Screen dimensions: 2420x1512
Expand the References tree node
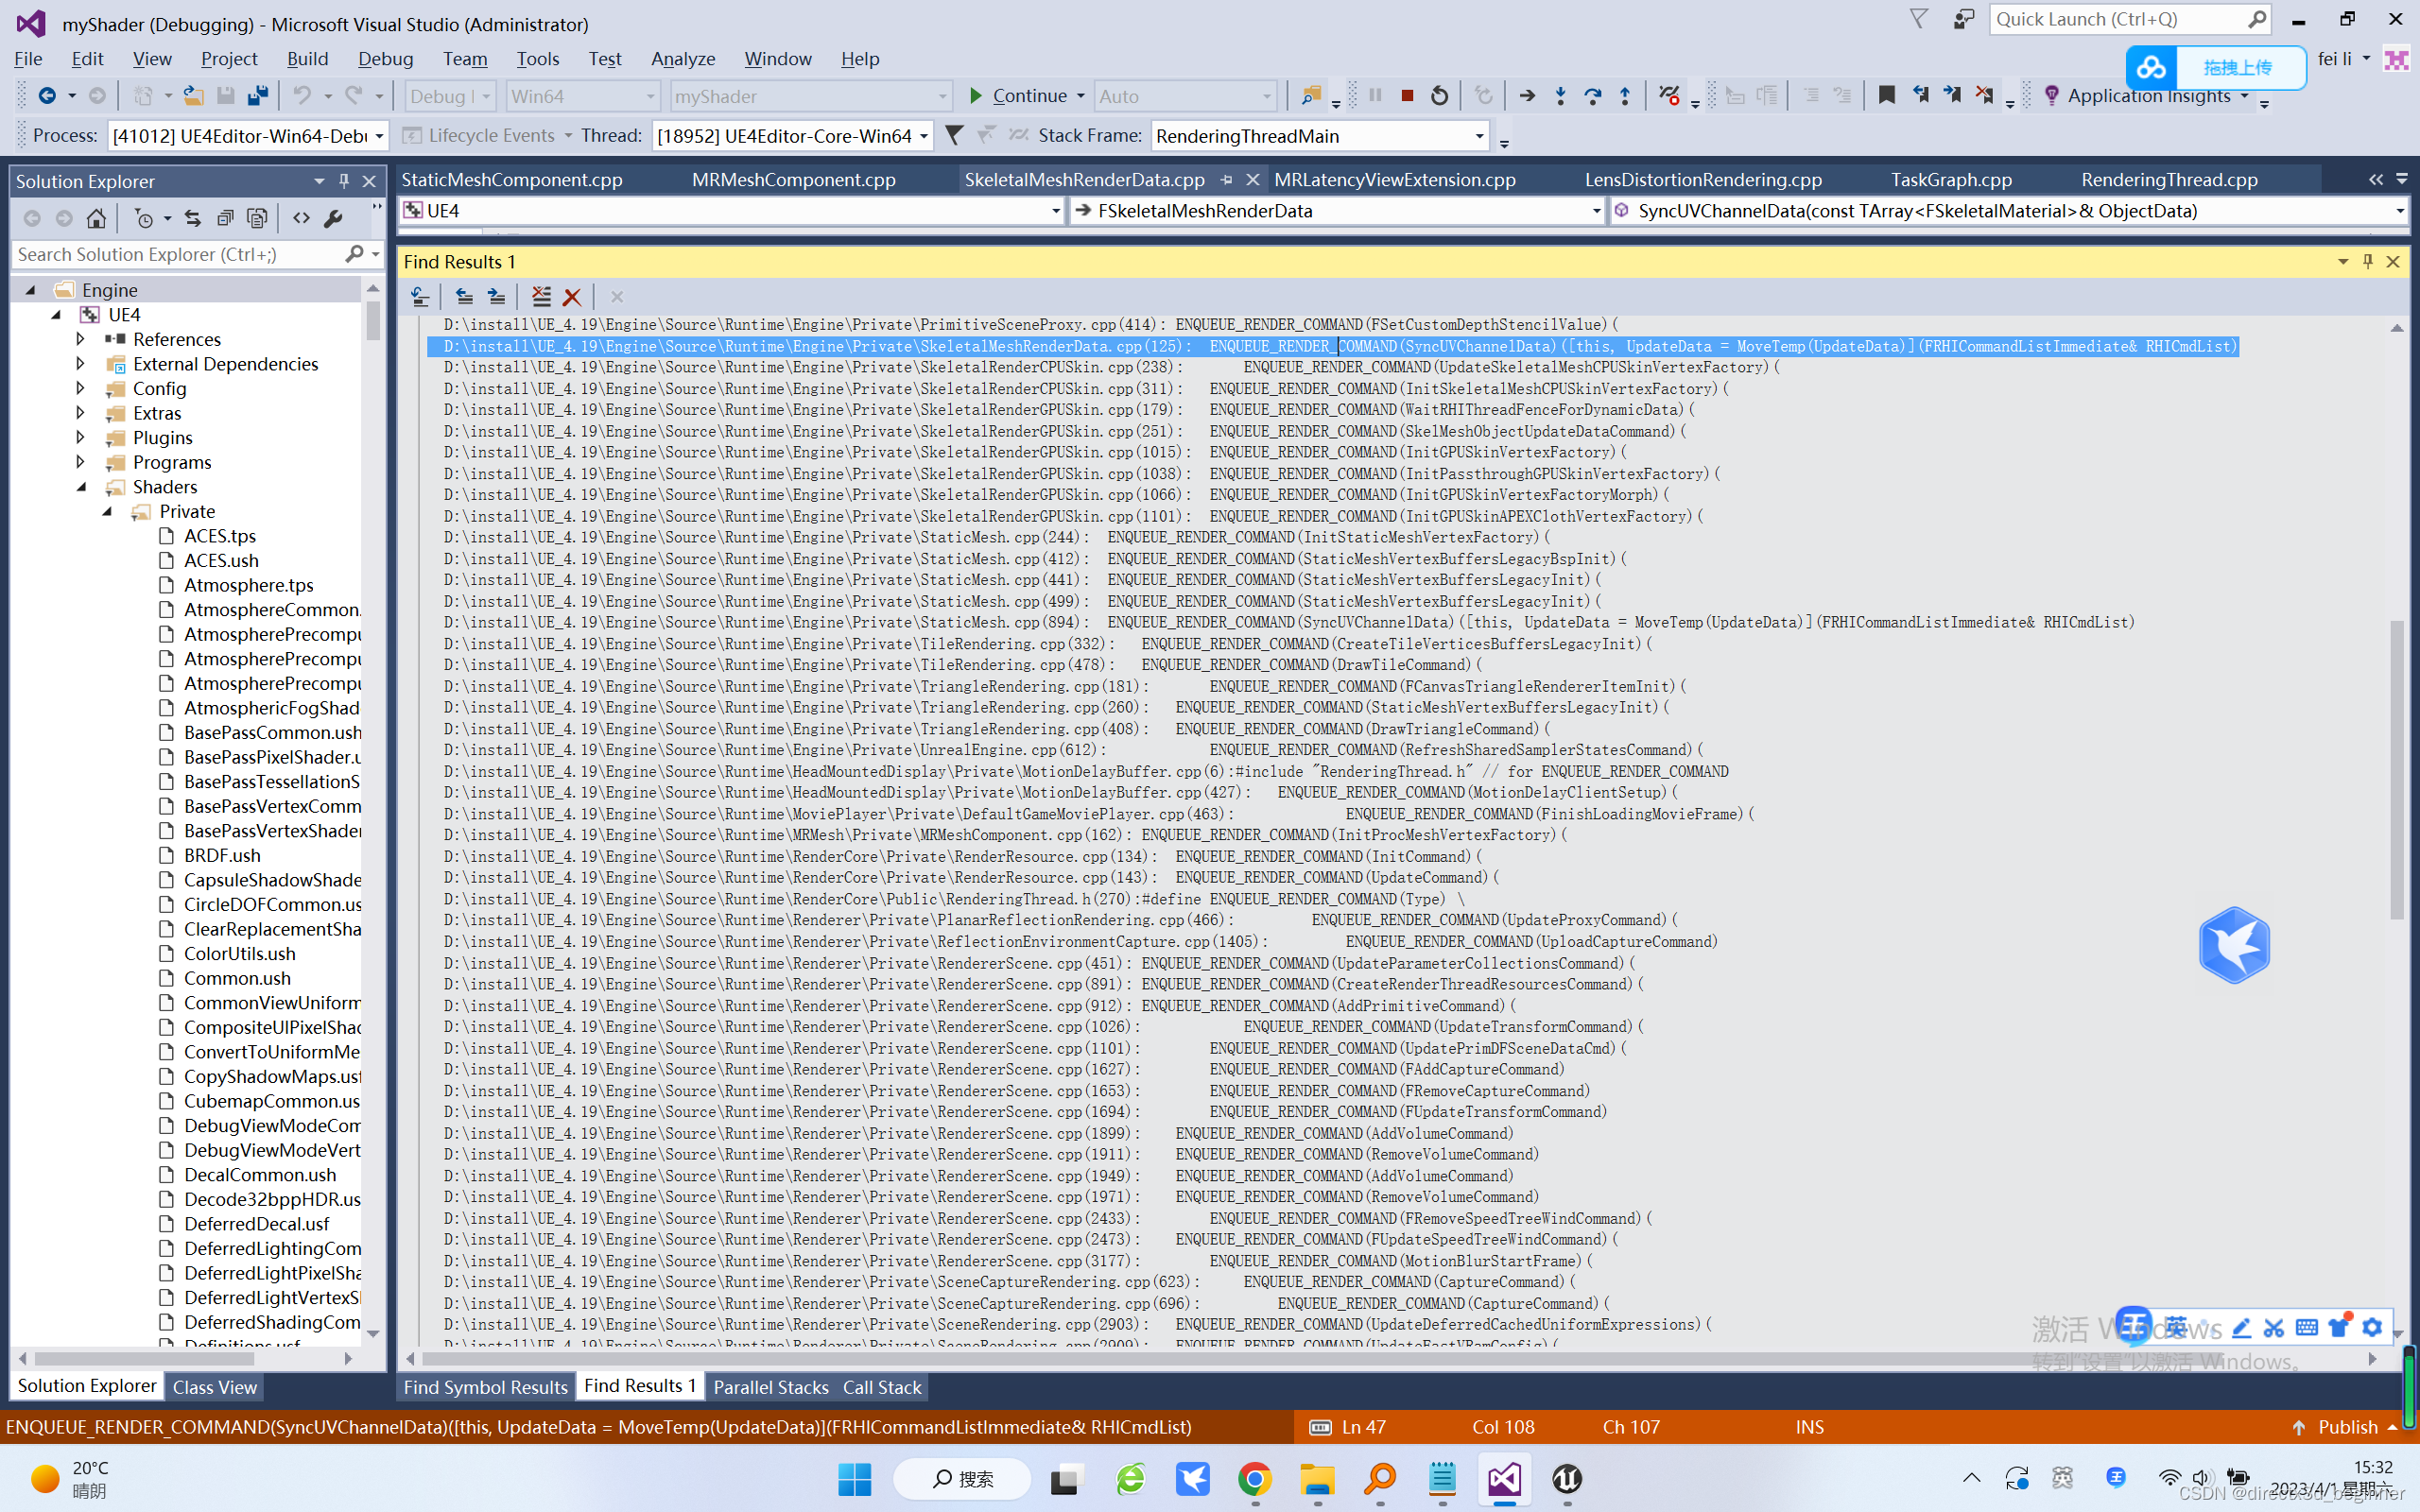point(80,339)
